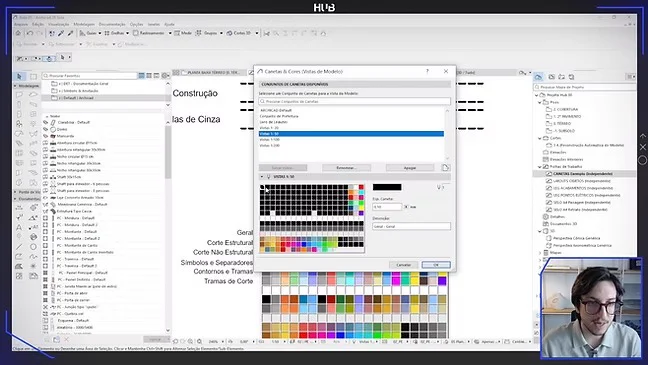This screenshot has width=648, height=365.
Task: Click the home icon in the toolbar
Action: coord(18,33)
